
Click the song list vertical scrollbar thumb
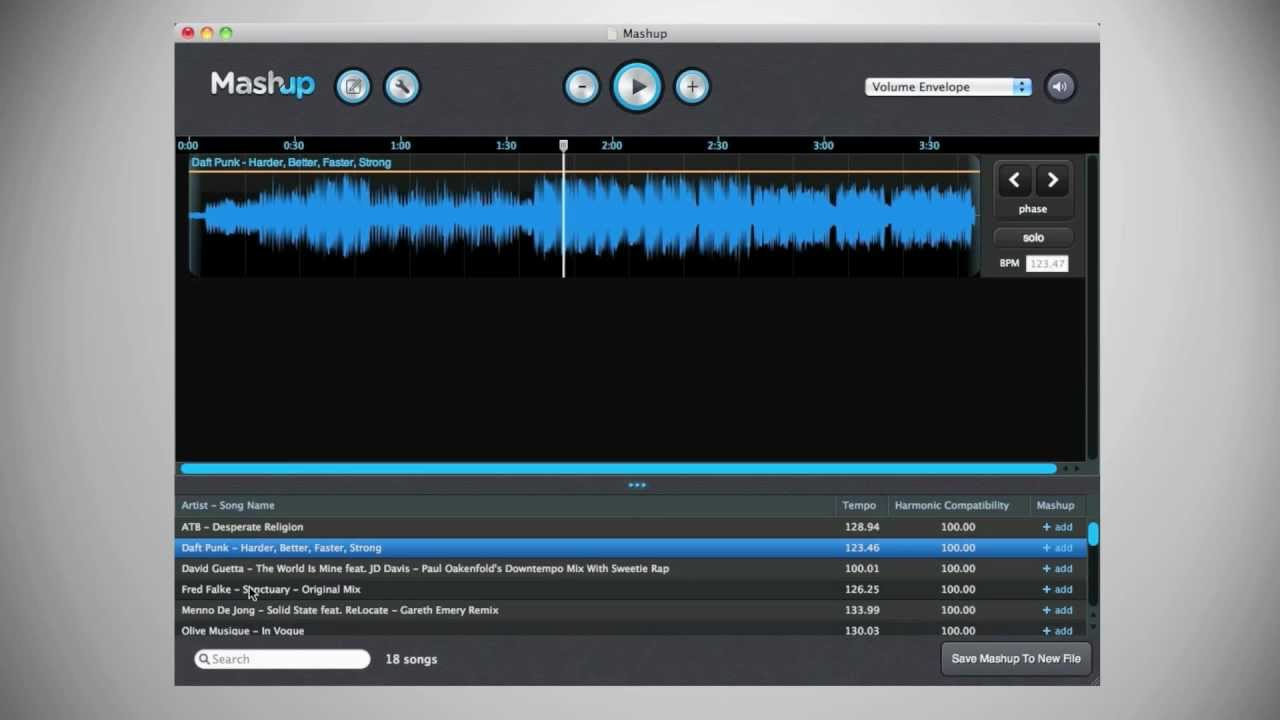point(1093,534)
